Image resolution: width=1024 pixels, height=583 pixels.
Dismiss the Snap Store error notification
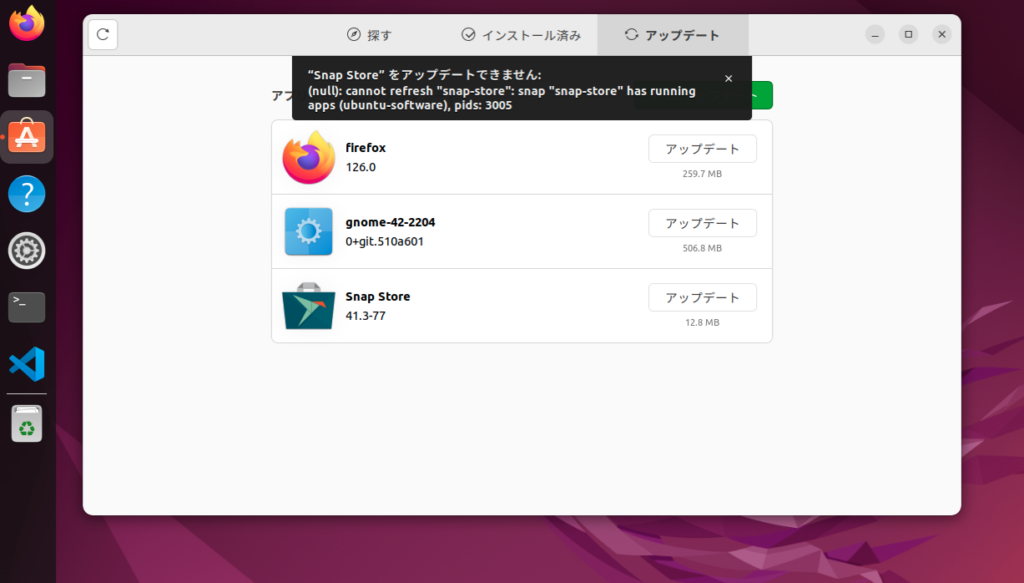coord(728,78)
